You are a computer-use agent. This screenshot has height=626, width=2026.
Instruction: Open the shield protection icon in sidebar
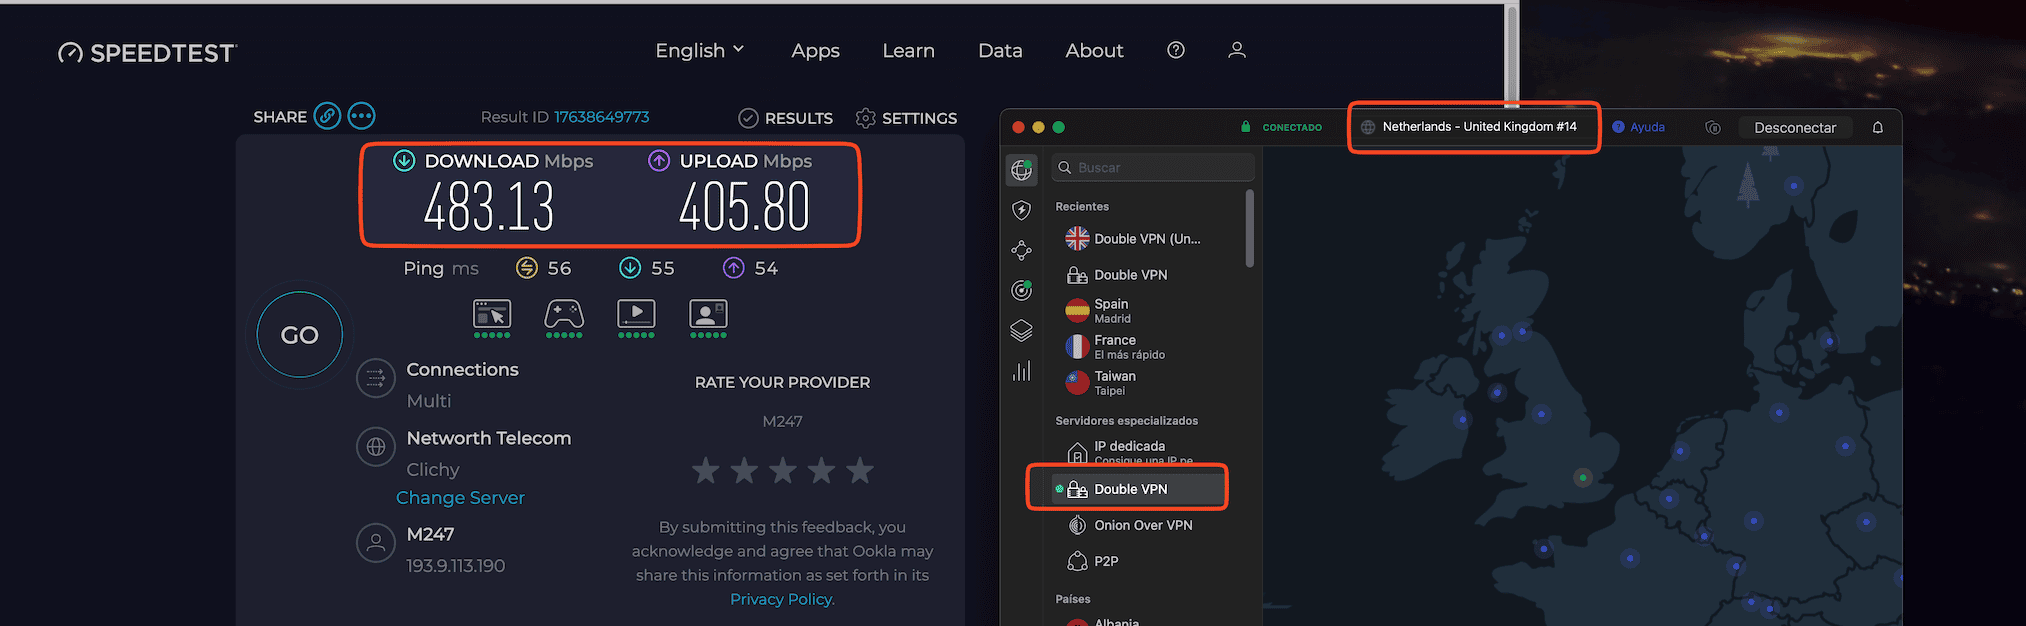tap(1021, 210)
